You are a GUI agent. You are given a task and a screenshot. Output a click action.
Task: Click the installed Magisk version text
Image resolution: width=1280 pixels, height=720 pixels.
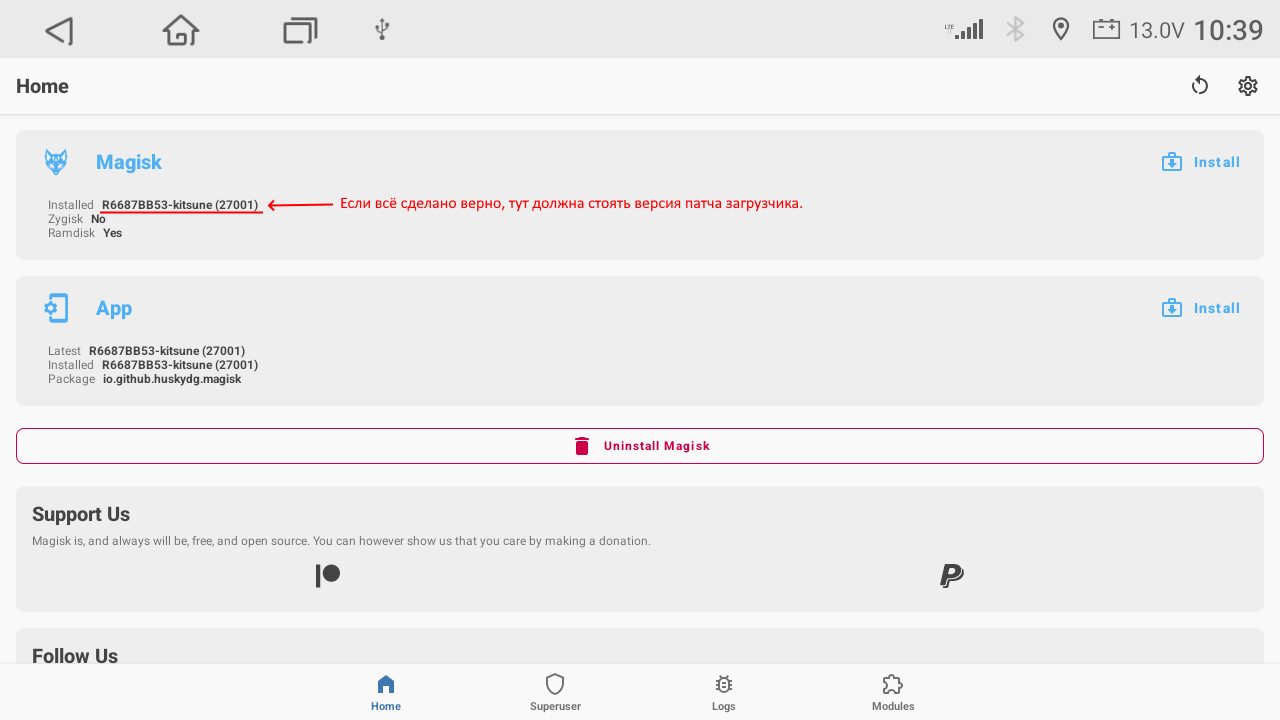click(180, 205)
